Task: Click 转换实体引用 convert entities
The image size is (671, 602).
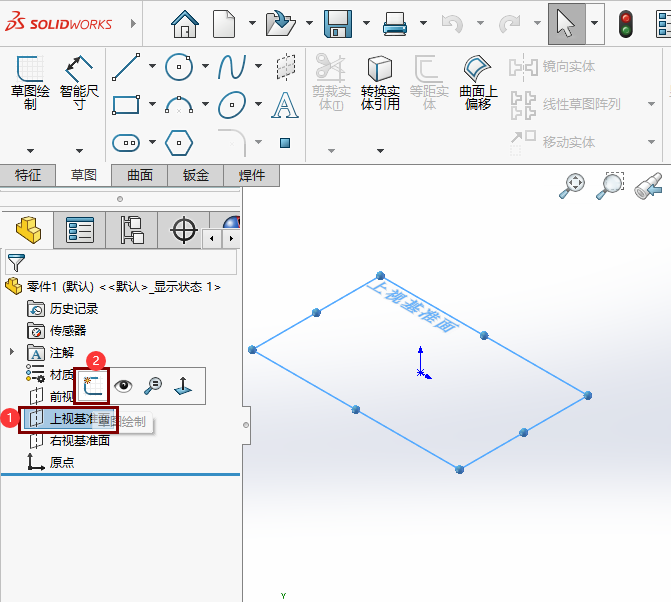Action: point(380,82)
